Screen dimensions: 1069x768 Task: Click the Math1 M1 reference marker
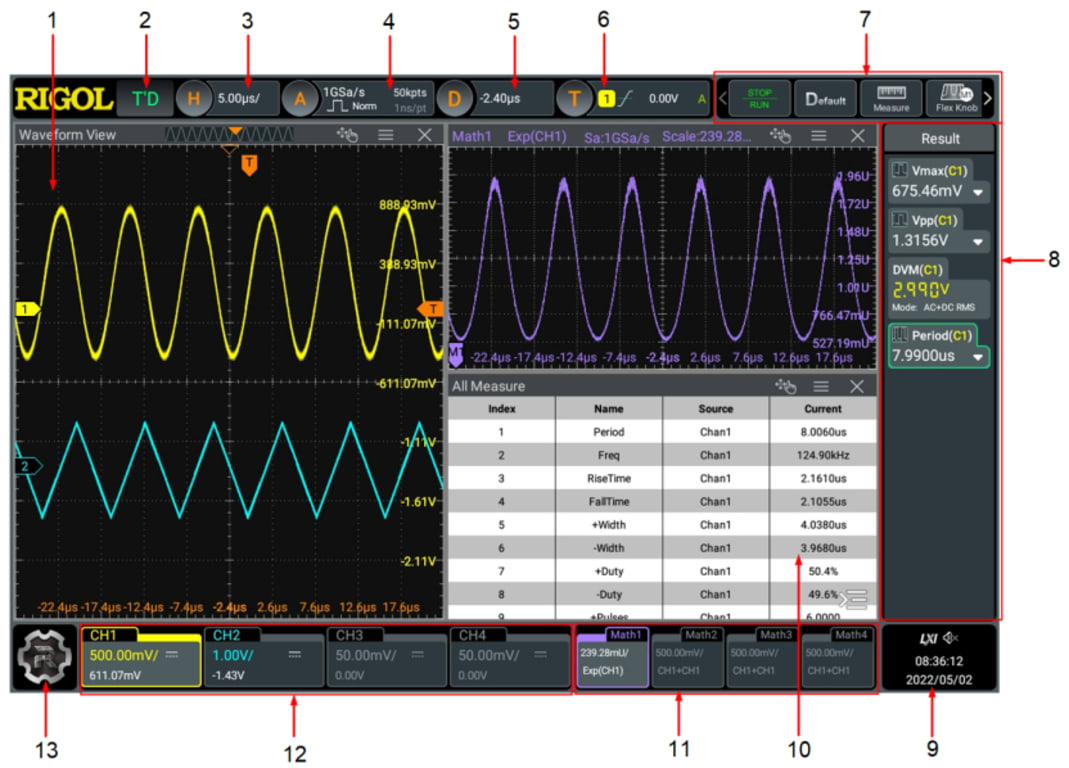[x=456, y=353]
